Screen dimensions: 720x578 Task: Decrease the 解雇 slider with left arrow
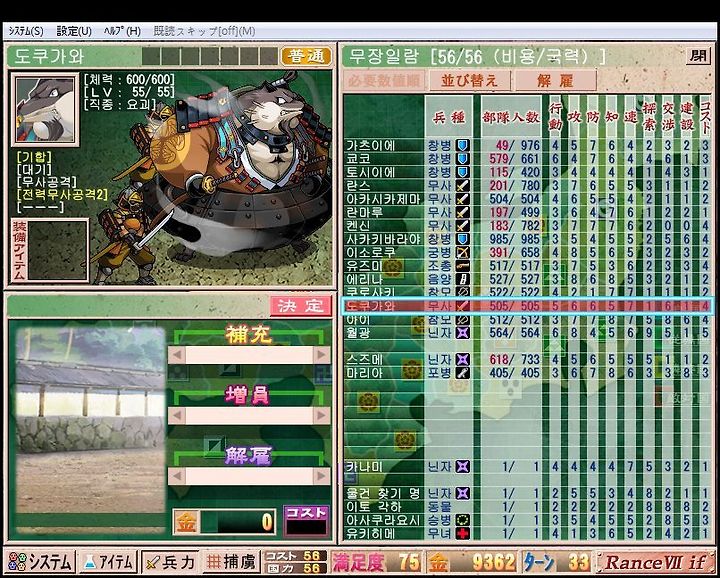177,476
